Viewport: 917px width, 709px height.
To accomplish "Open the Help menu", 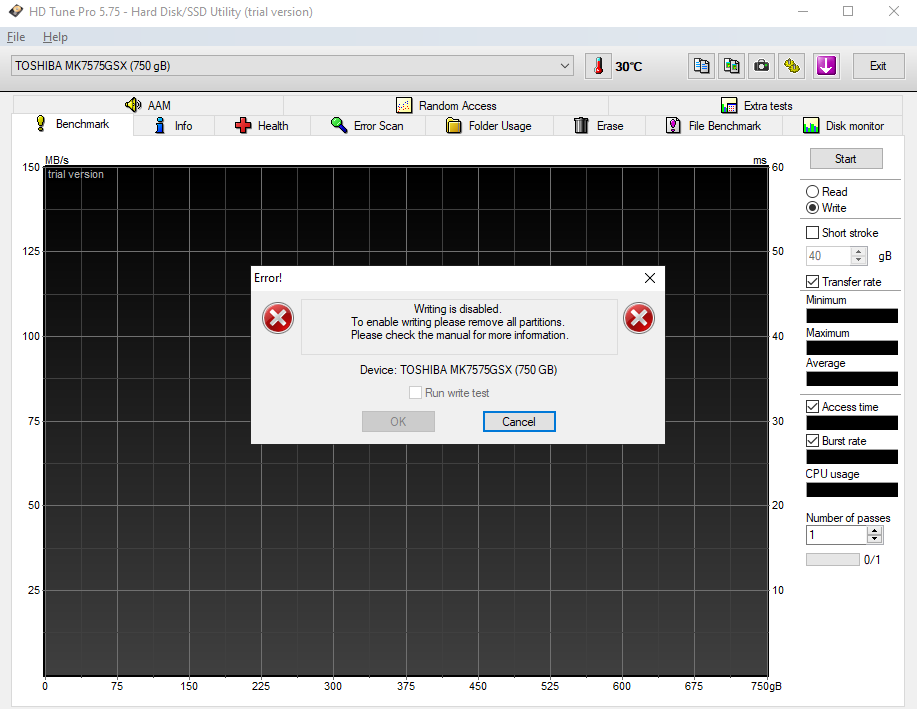I will click(x=55, y=37).
